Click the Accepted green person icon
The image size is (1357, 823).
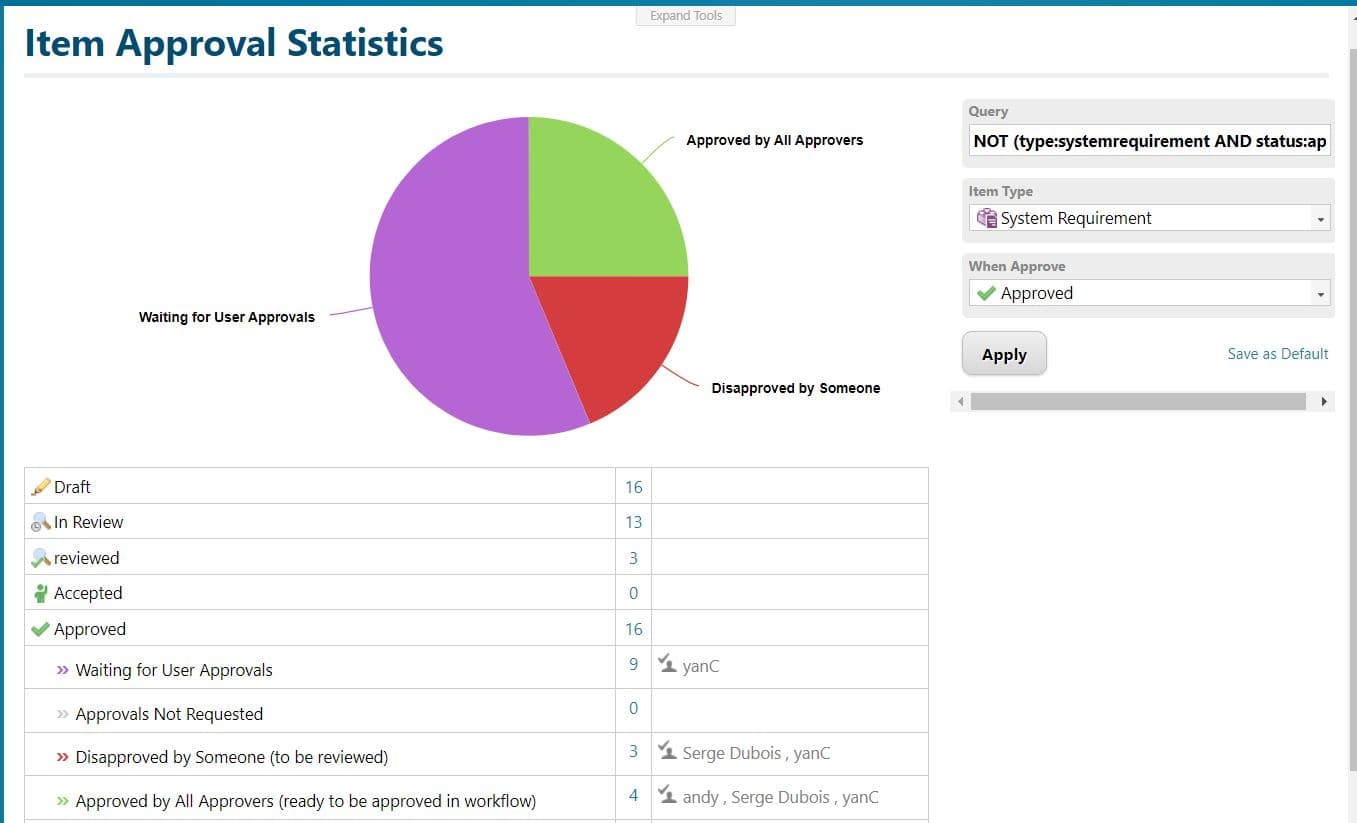(41, 594)
